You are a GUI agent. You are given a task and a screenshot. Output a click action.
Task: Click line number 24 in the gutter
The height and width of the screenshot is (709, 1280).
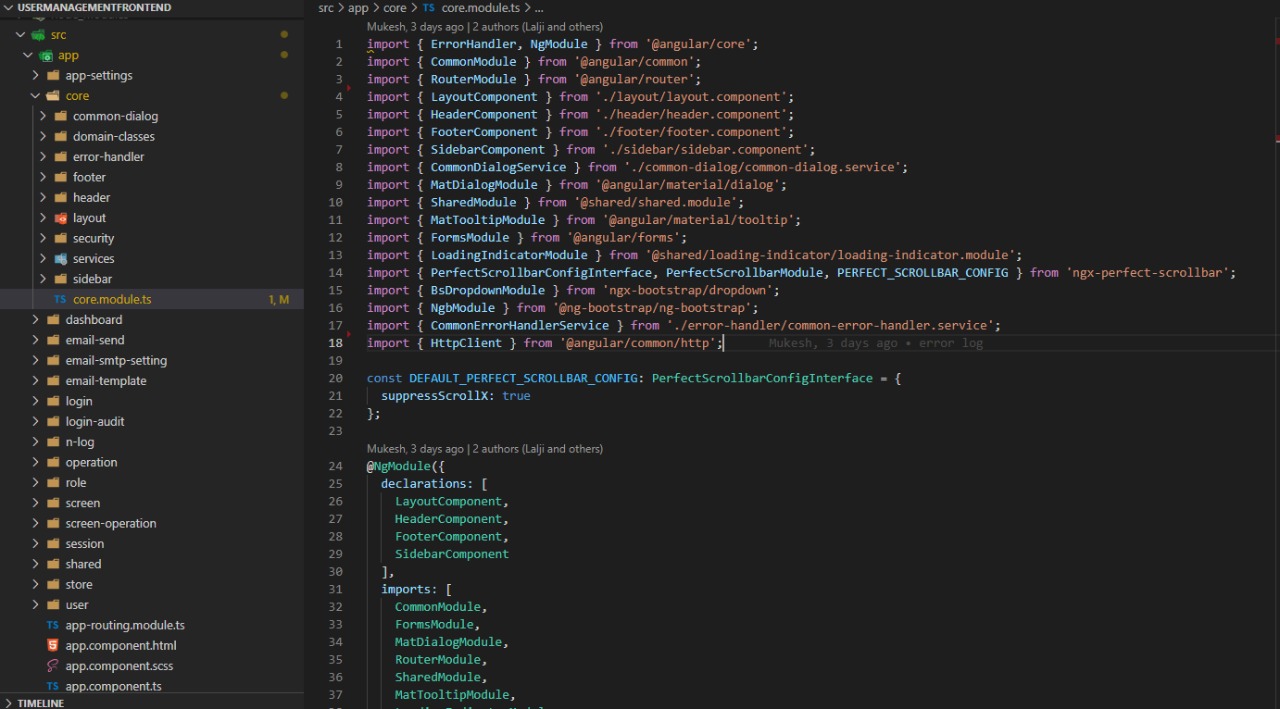point(336,466)
